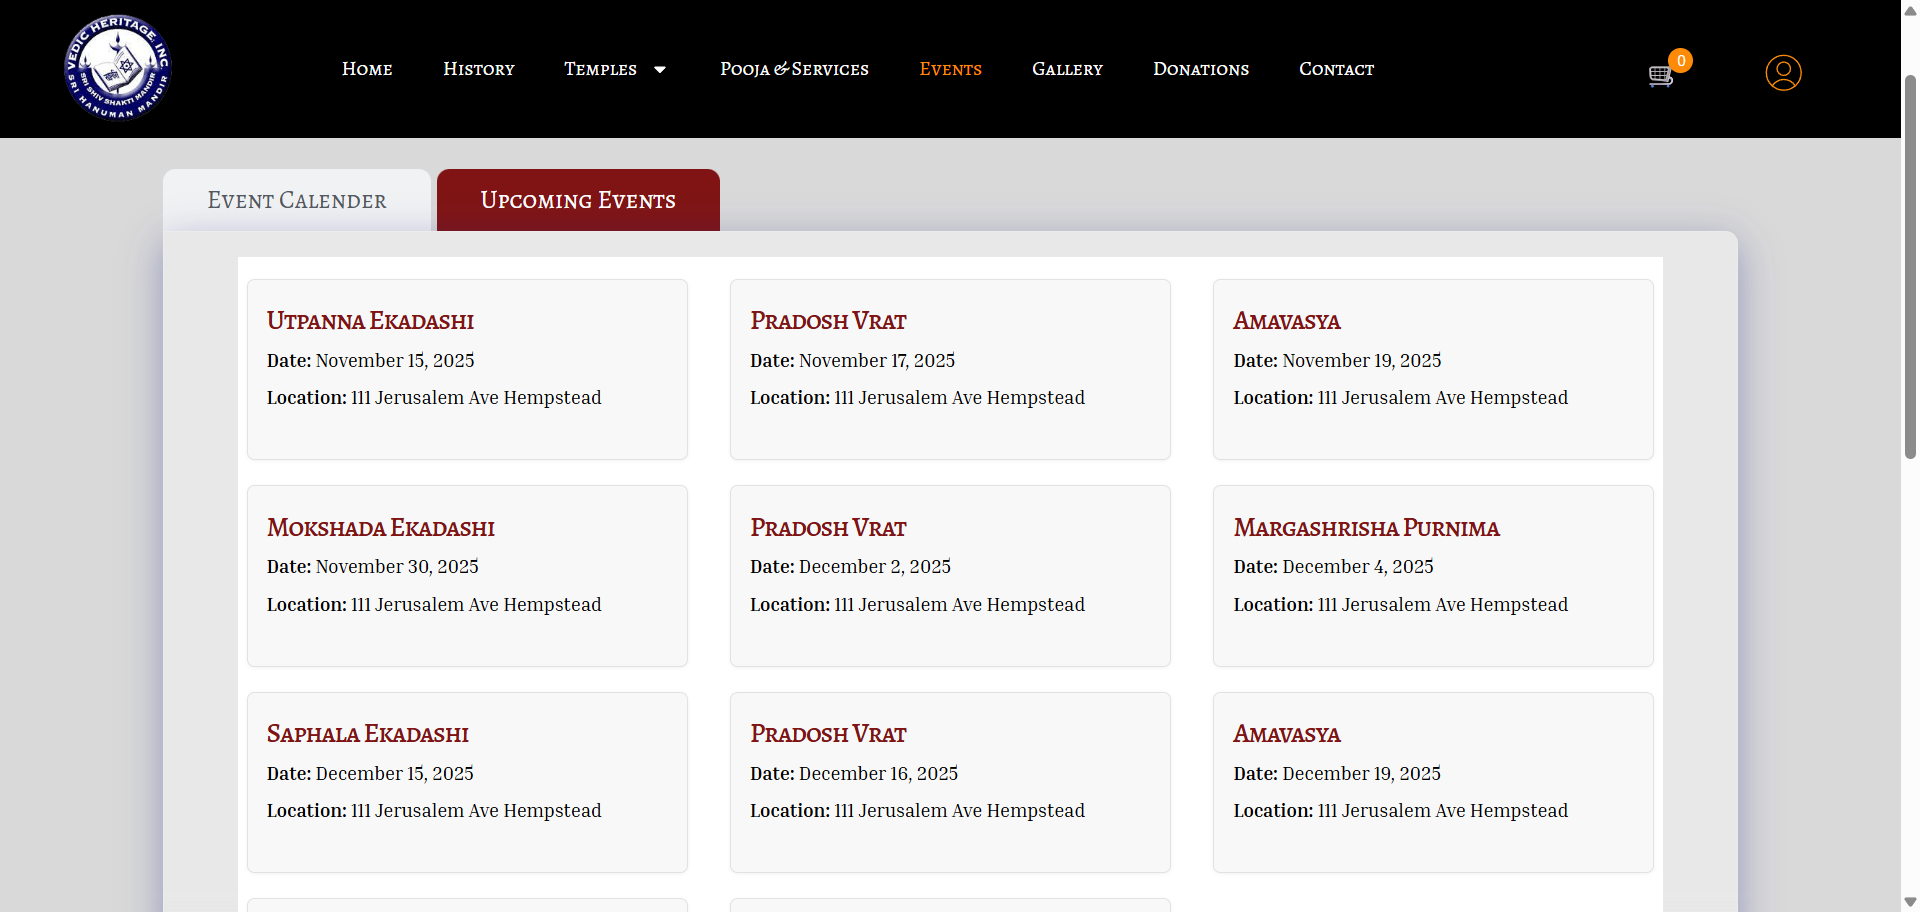Navigate to Pooja & Services

794,69
